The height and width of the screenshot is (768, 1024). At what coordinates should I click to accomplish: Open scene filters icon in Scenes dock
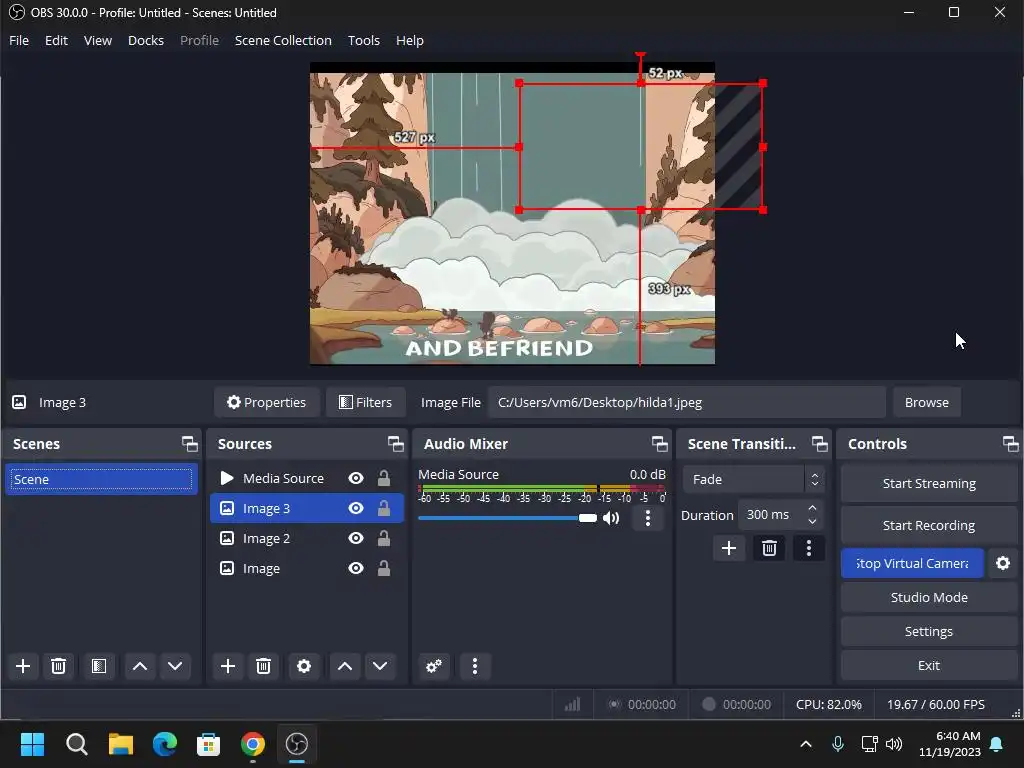tap(99, 666)
